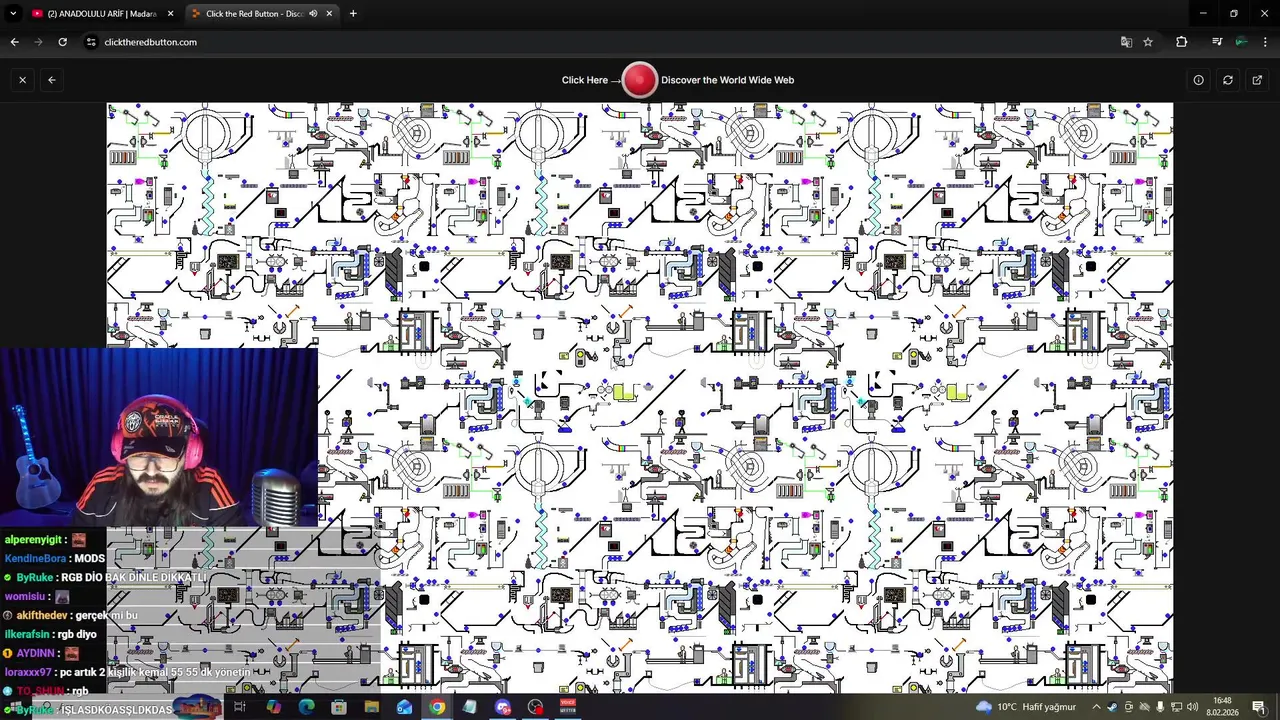Viewport: 1280px width, 720px height.
Task: Go back in browser history
Action: tap(14, 42)
